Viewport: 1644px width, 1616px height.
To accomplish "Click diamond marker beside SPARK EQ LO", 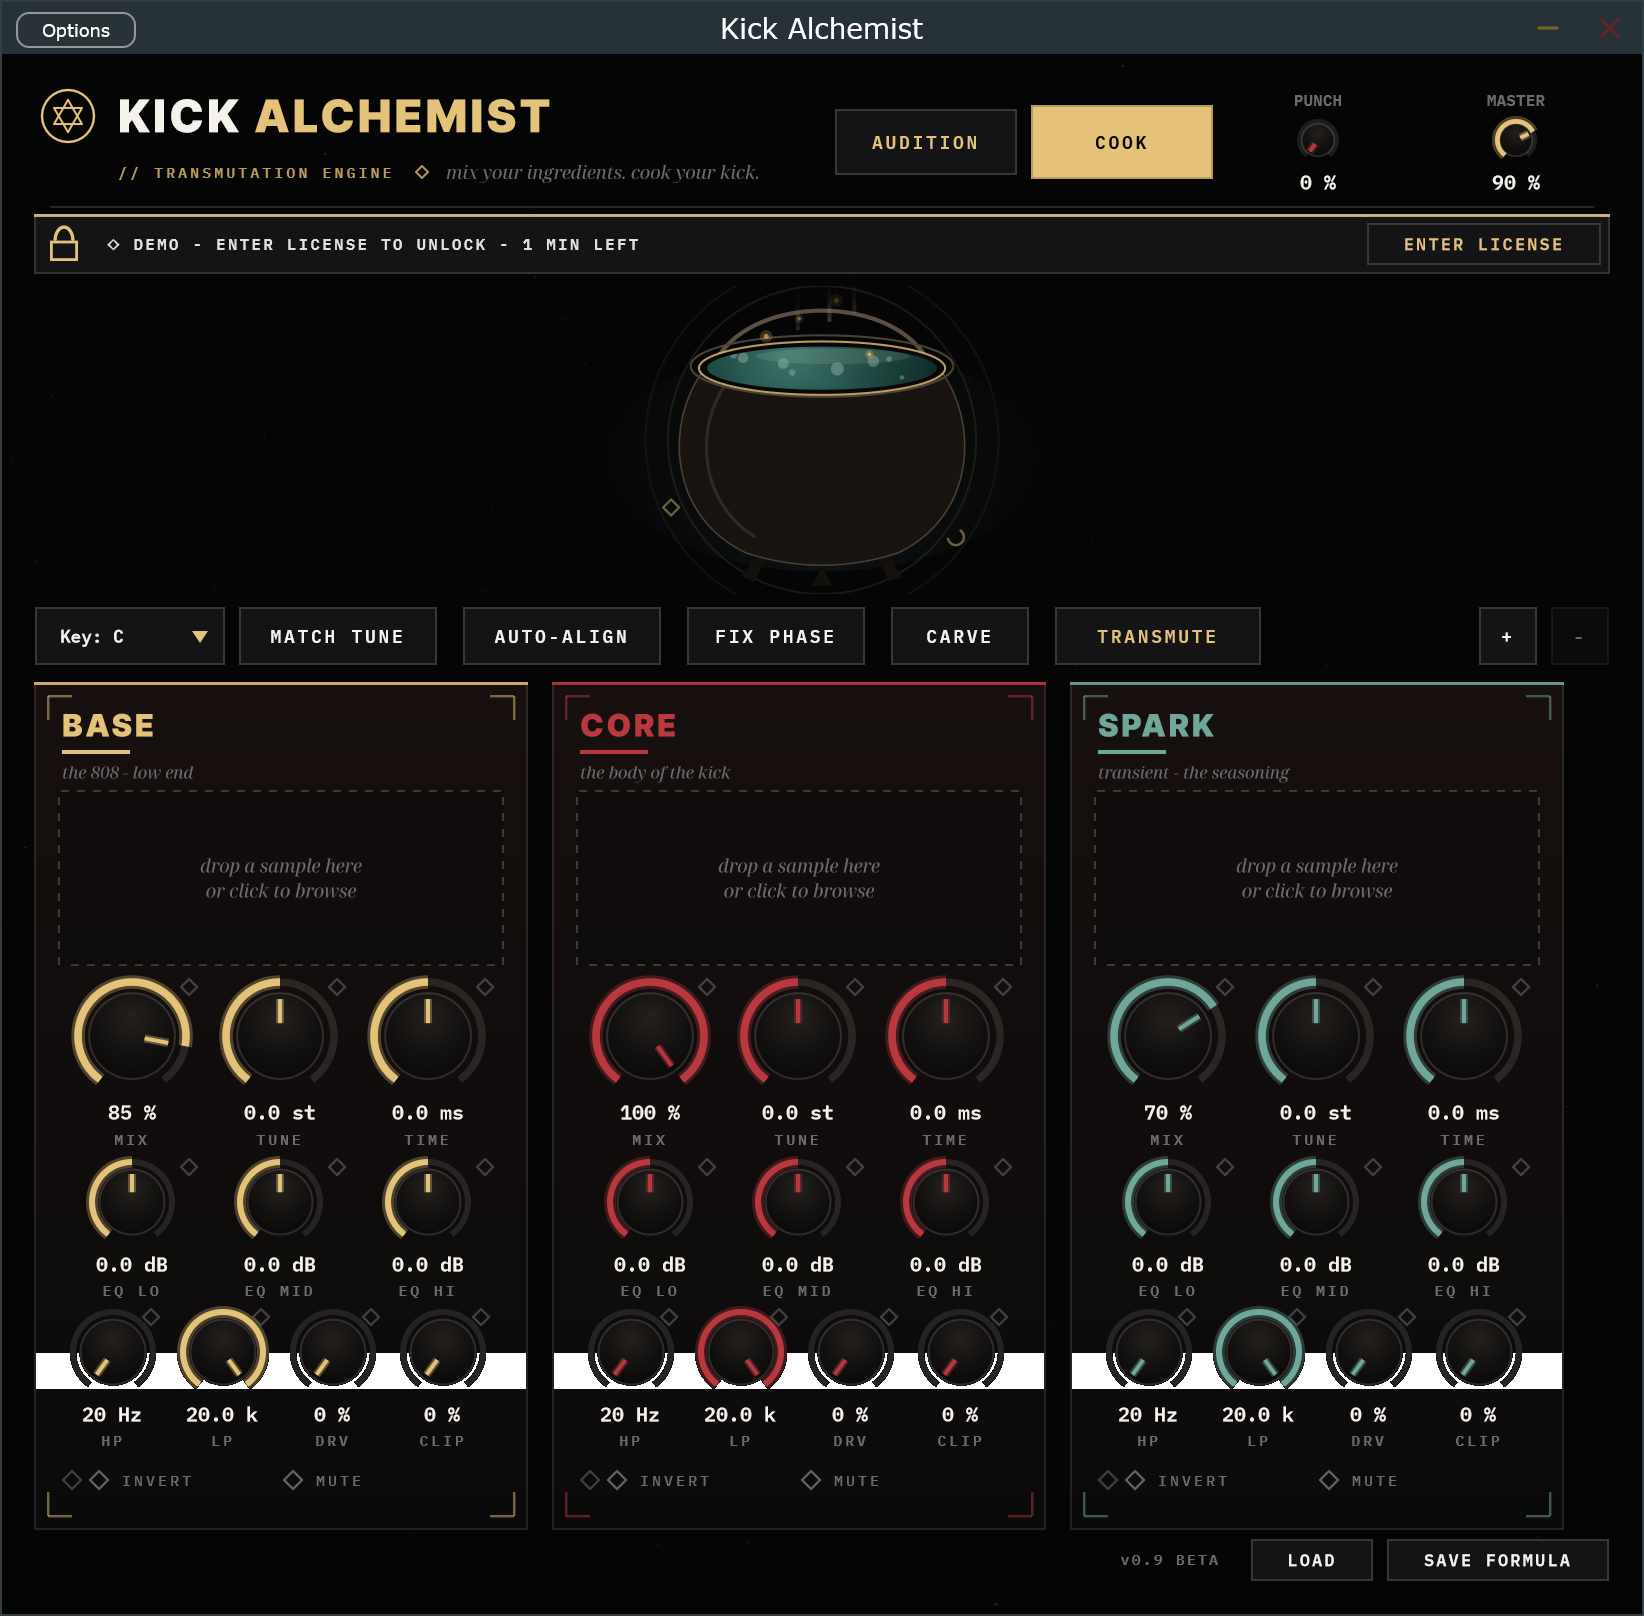I will pos(1225,1167).
